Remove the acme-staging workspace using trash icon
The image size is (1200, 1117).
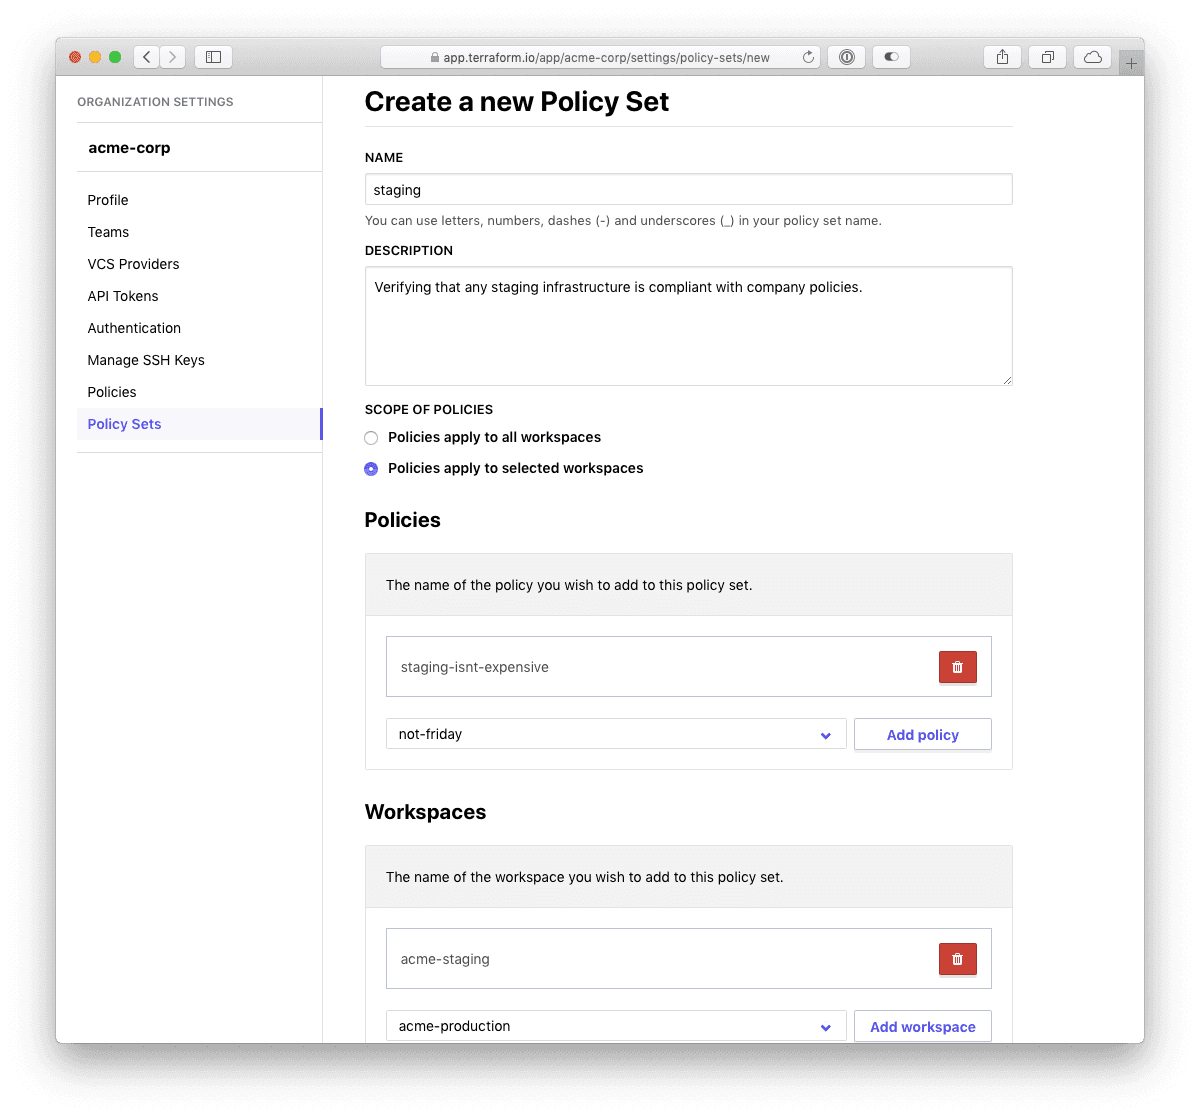click(957, 958)
